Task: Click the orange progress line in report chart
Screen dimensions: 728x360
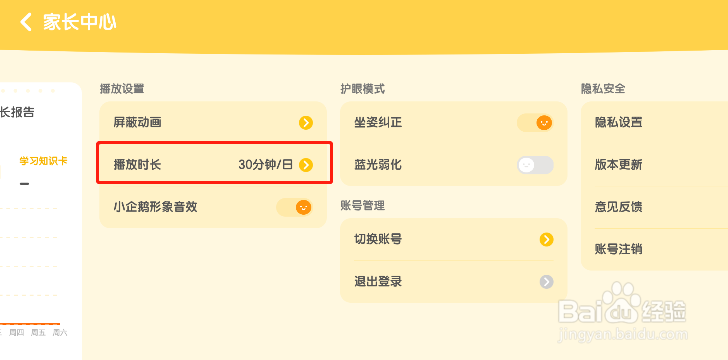Action: 30,323
